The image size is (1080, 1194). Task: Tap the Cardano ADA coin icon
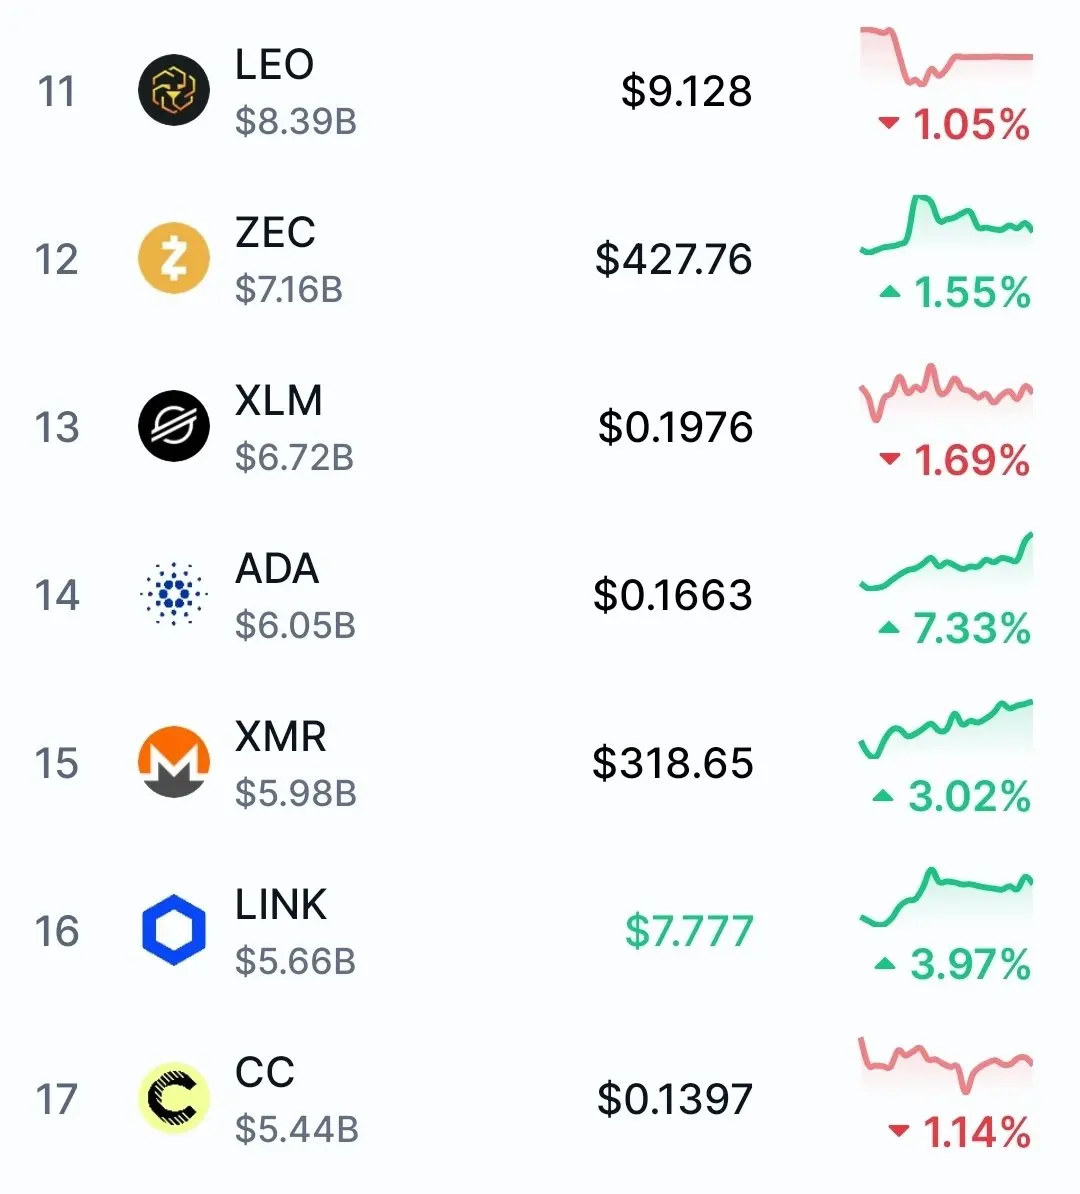(174, 594)
